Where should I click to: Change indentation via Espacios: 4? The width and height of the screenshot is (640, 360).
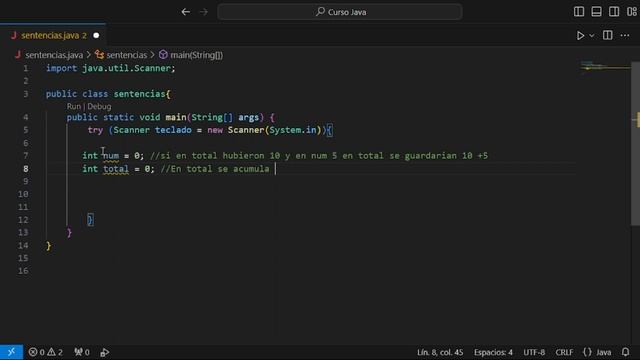[x=493, y=352]
